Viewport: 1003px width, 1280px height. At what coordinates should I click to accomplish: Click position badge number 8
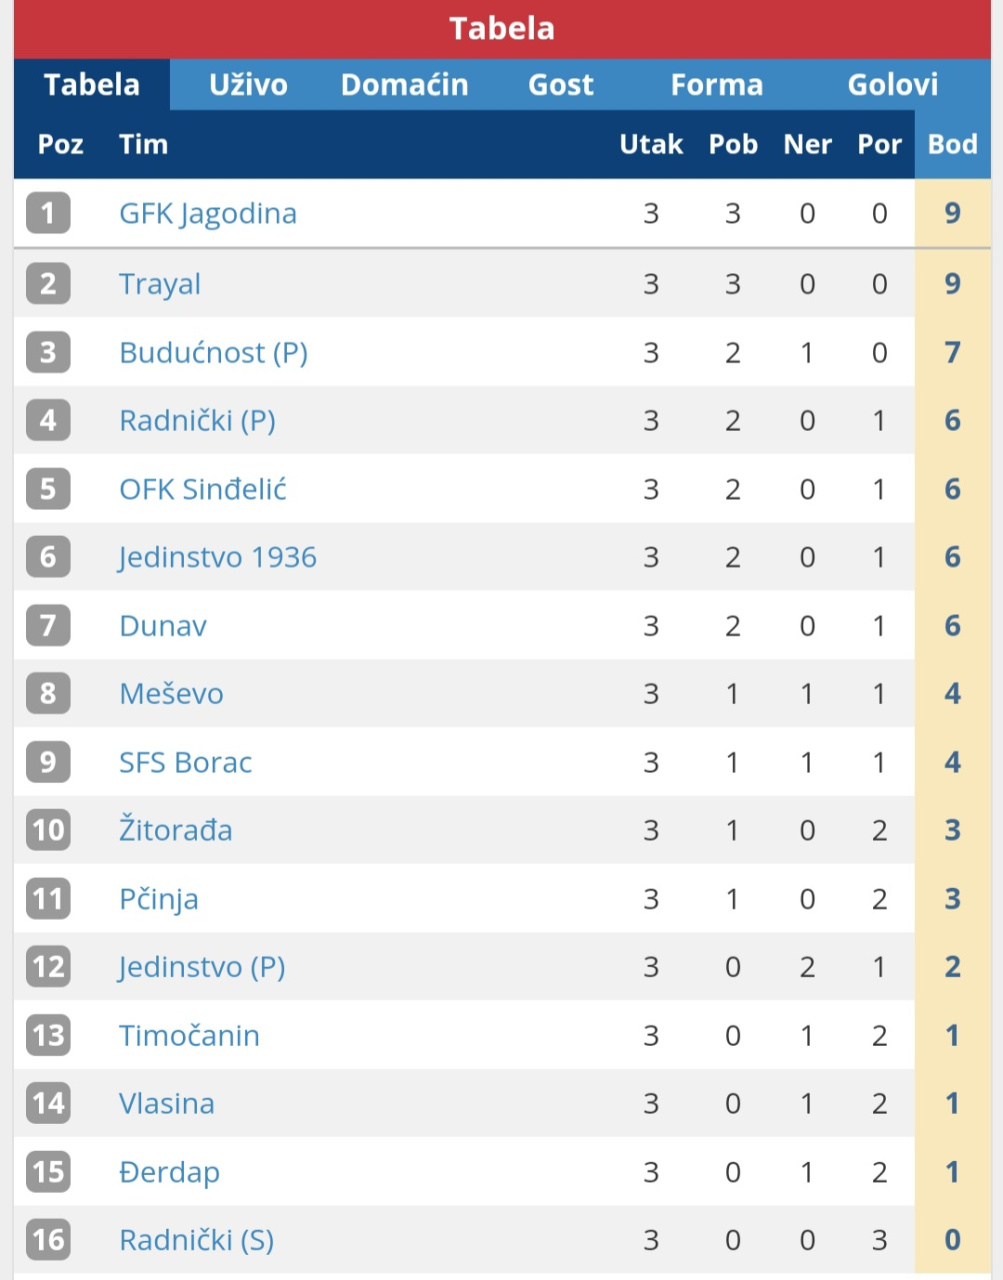tap(48, 693)
